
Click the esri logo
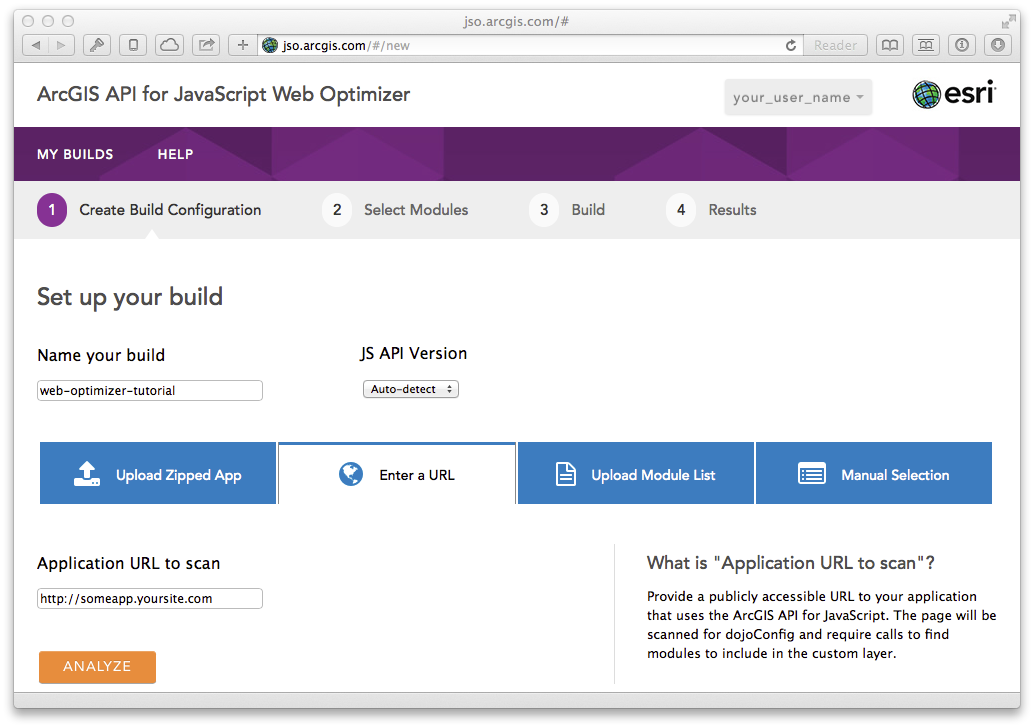[x=954, y=94]
